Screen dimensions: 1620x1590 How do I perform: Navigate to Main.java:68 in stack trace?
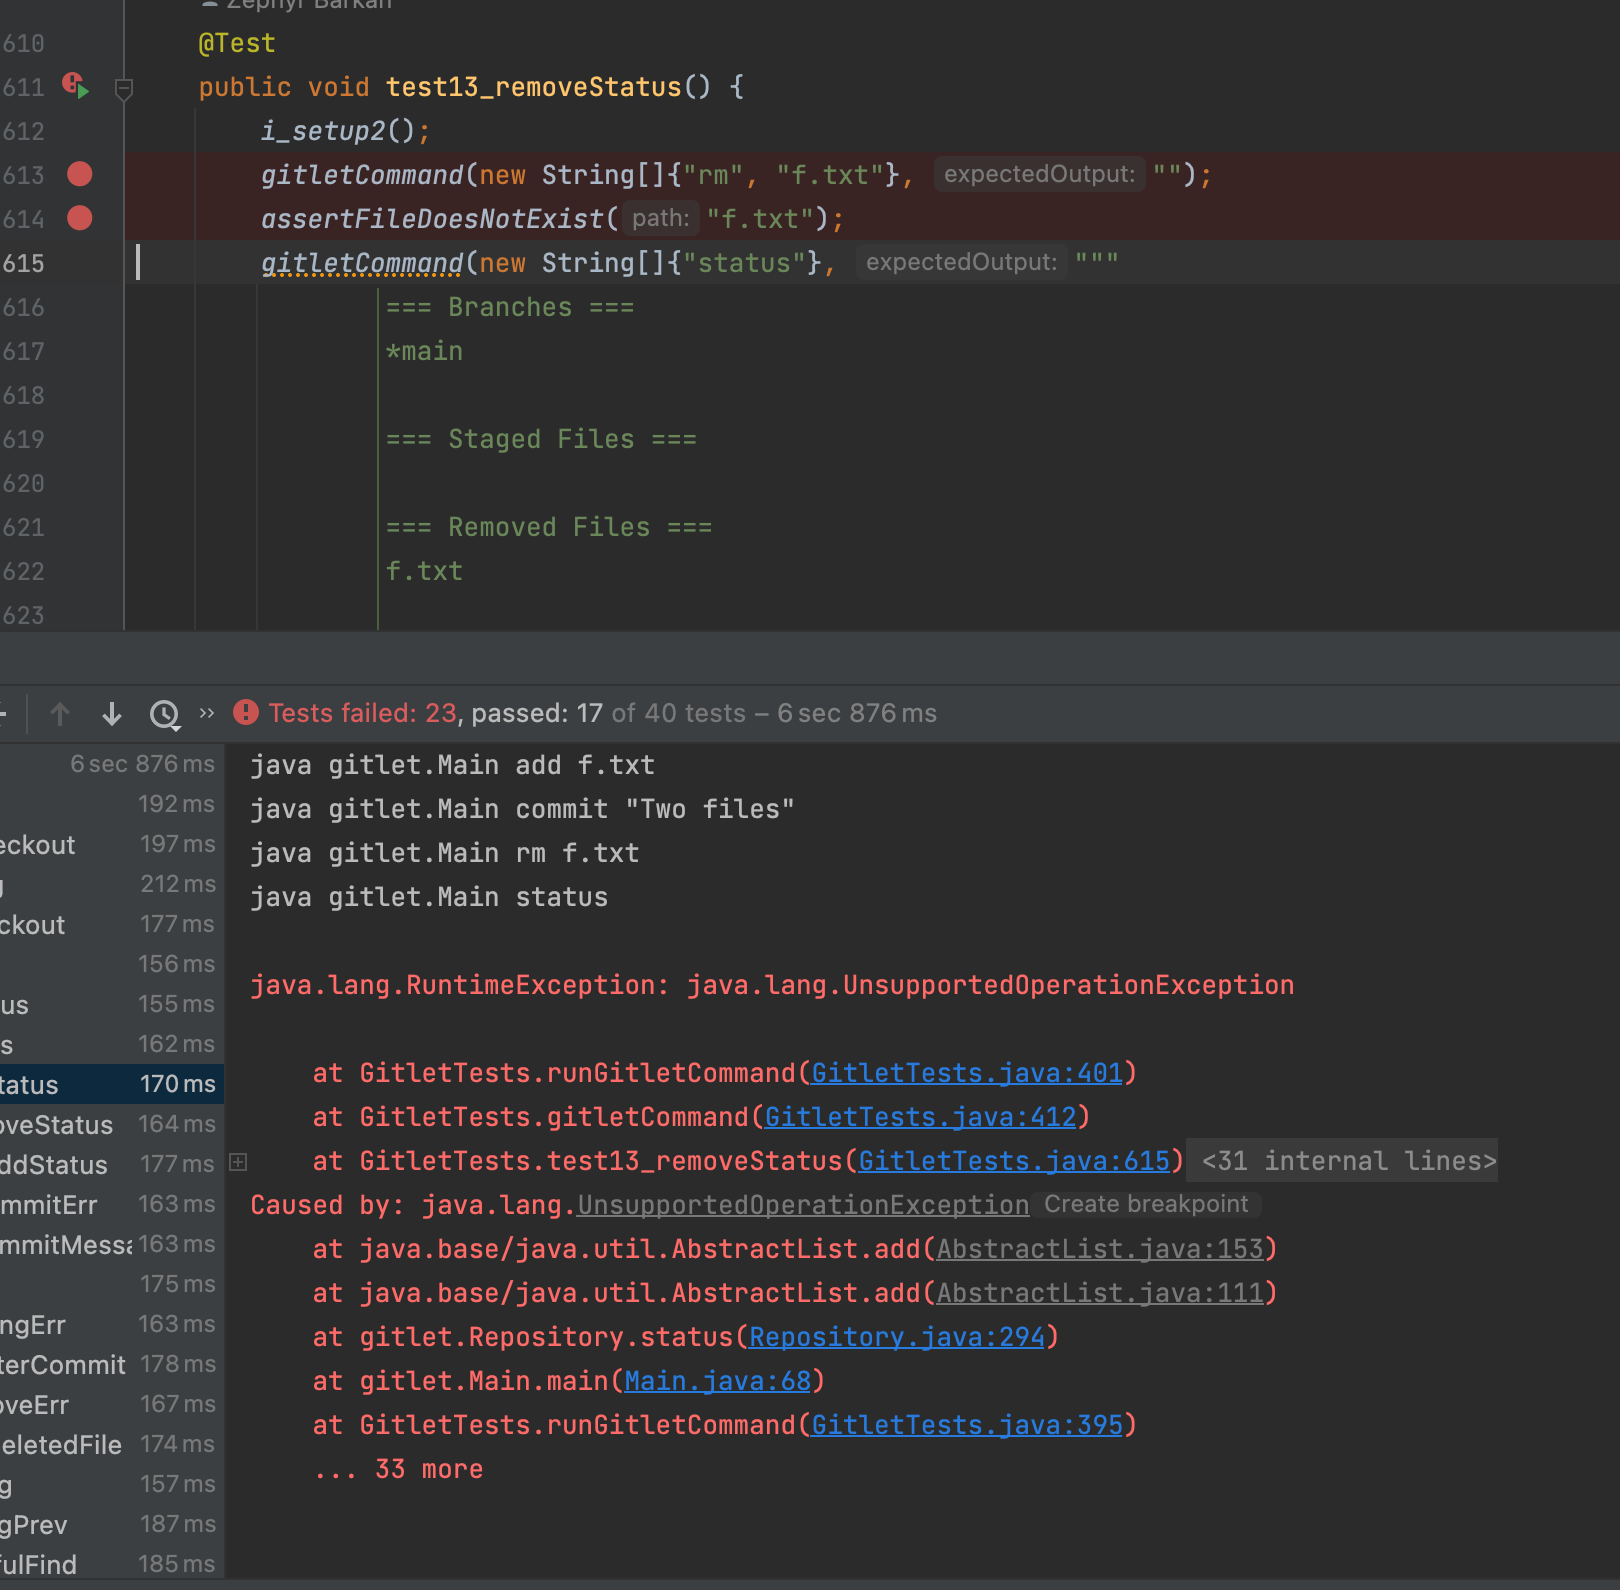tap(717, 1381)
